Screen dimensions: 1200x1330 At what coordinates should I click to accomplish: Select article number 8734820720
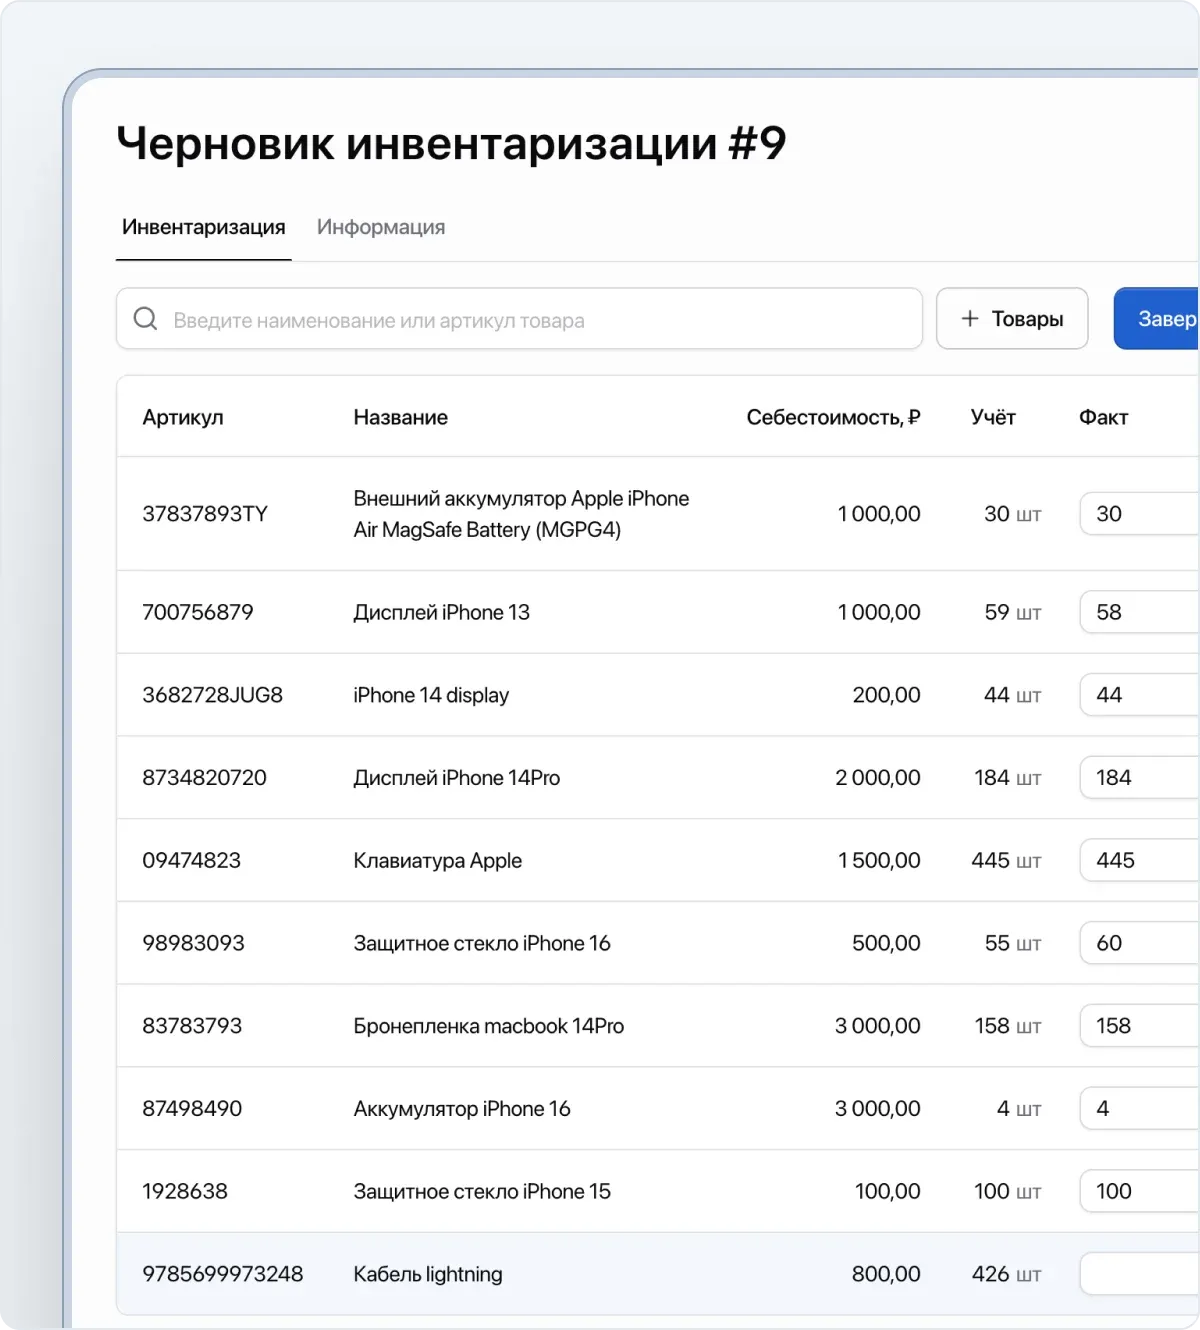coord(204,778)
